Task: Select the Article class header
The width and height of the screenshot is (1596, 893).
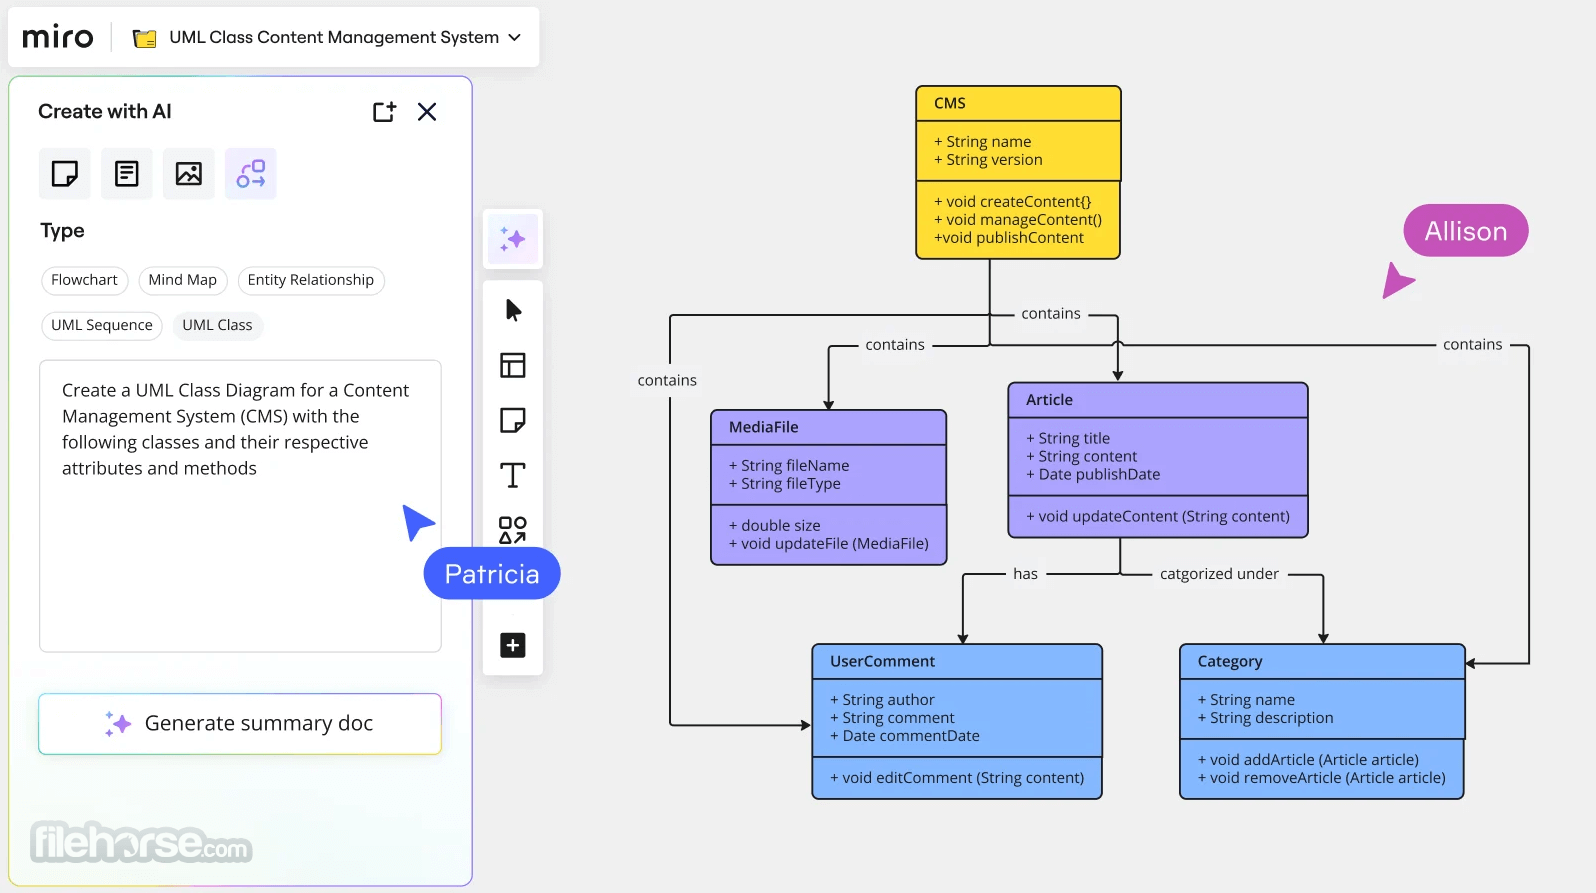Action: click(1158, 400)
